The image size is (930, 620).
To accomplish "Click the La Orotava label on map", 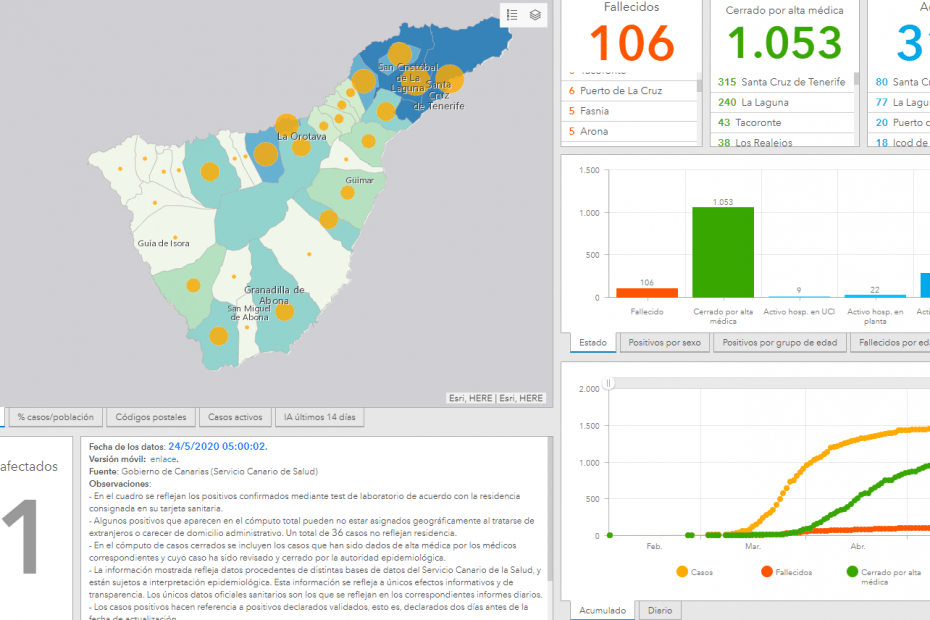I will click(302, 136).
